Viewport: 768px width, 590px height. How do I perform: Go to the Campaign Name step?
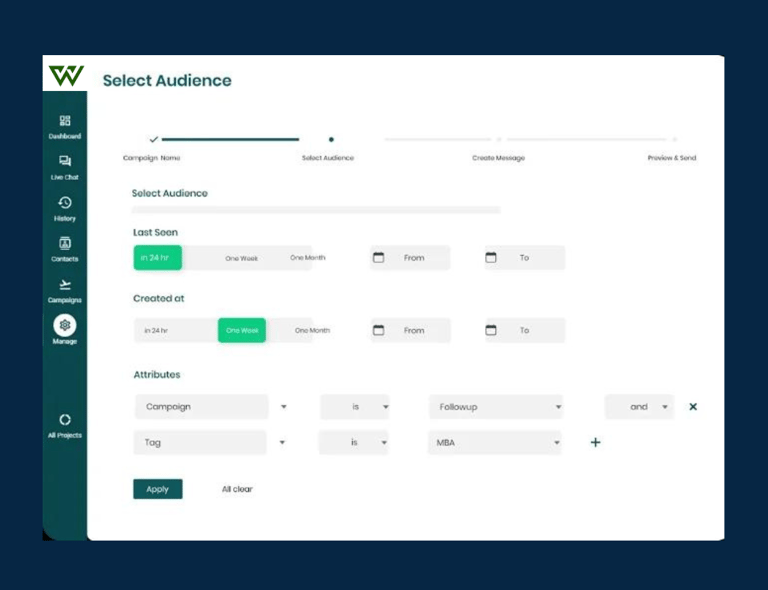[151, 158]
